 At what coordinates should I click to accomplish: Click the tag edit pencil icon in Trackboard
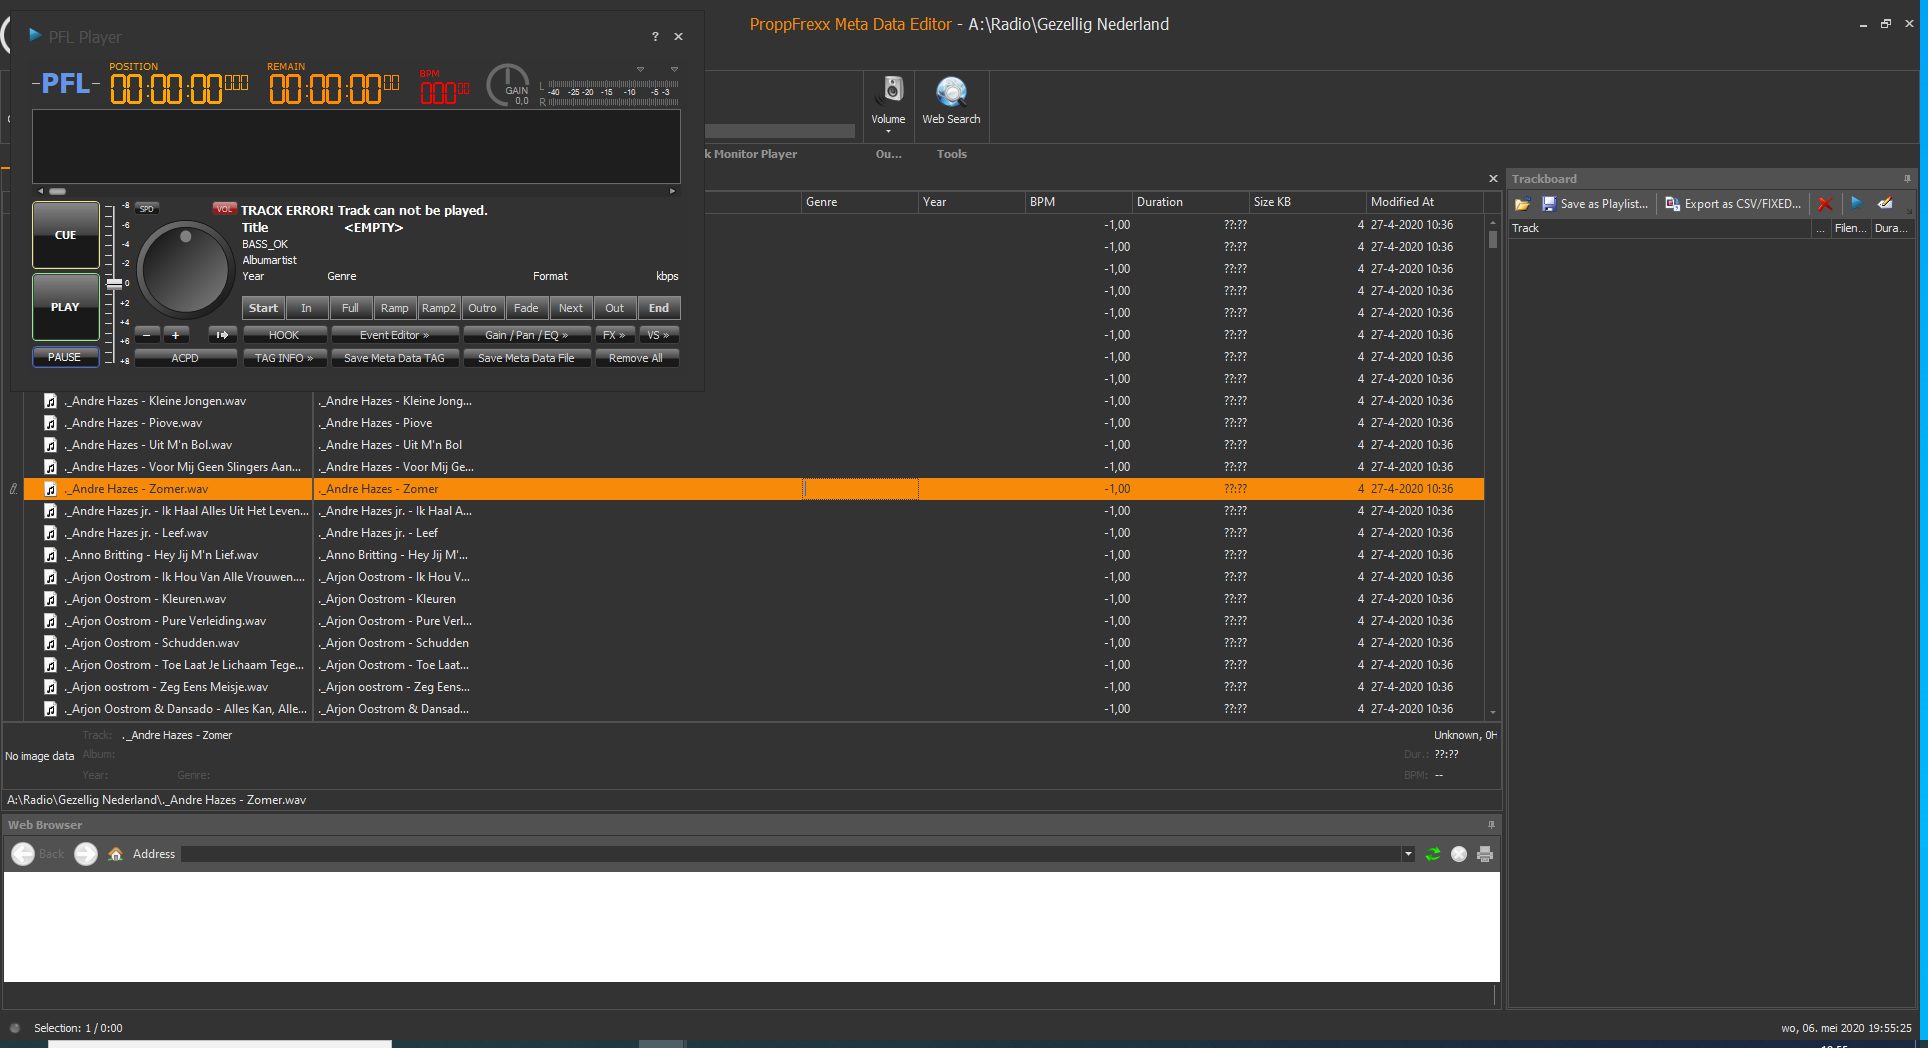[1885, 203]
